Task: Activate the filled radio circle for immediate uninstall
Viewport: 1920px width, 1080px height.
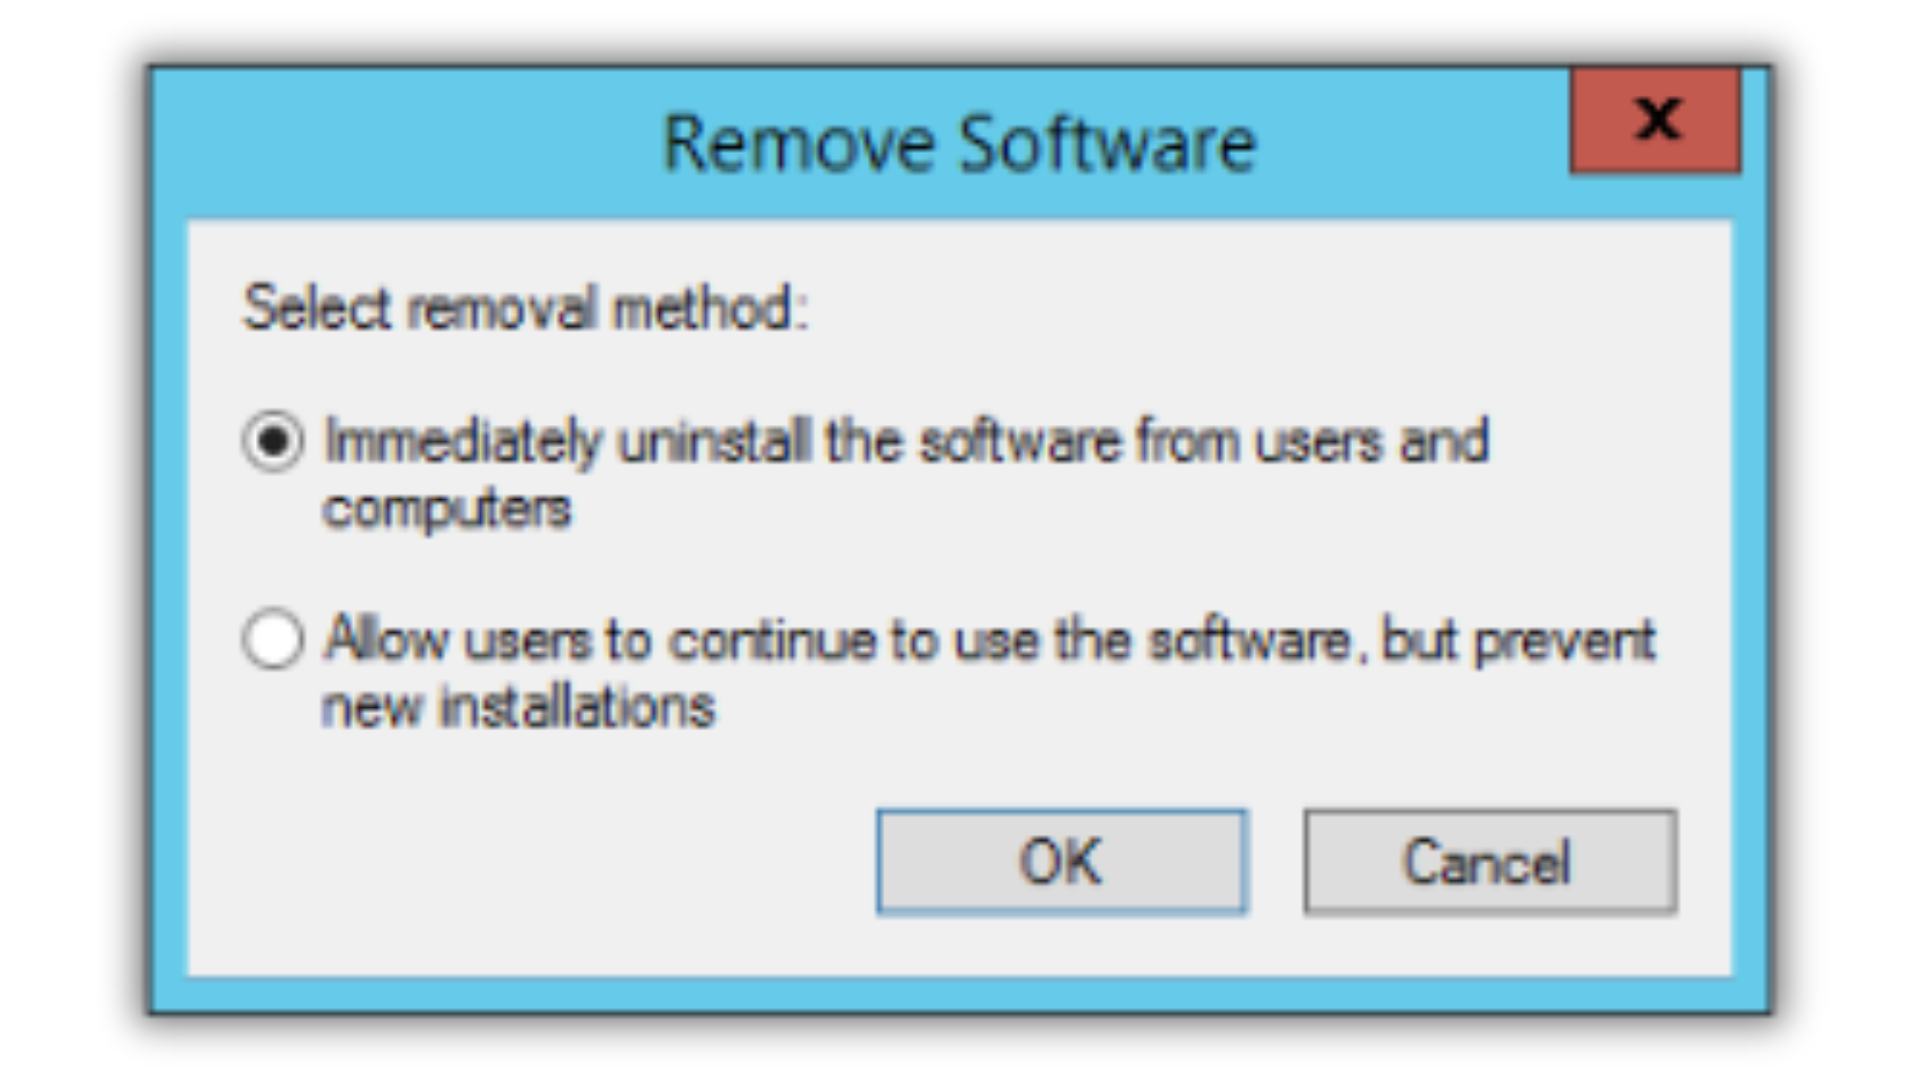Action: pyautogui.click(x=273, y=441)
